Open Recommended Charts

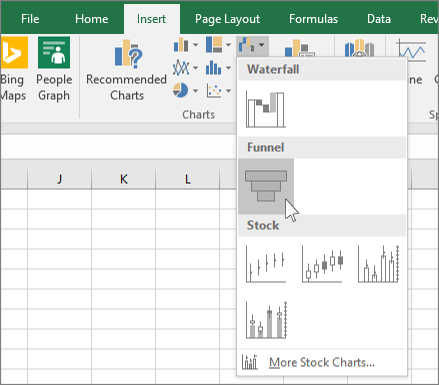coord(127,69)
